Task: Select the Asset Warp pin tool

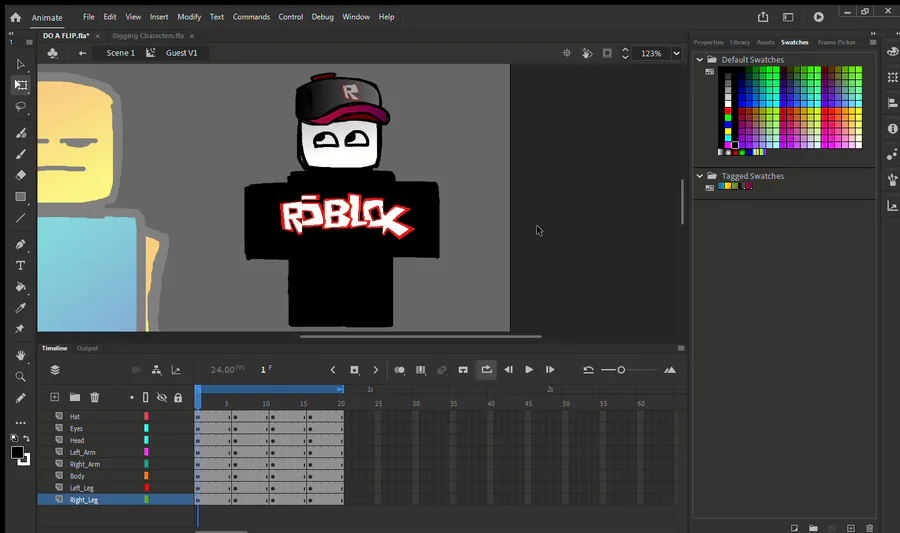Action: [x=21, y=329]
